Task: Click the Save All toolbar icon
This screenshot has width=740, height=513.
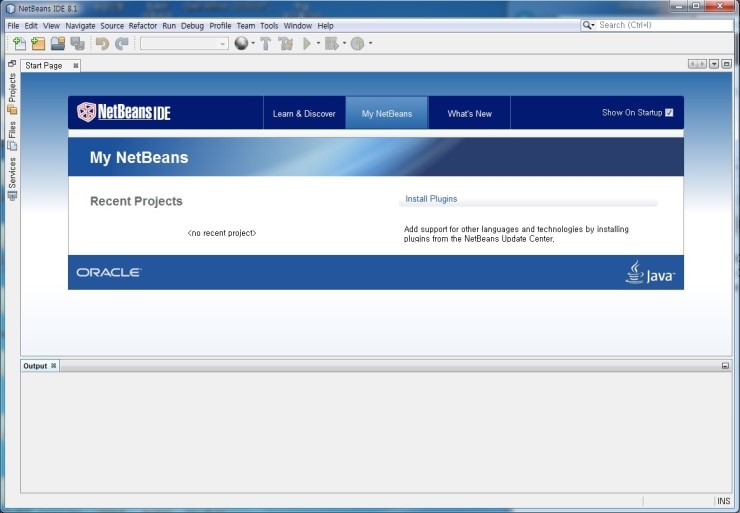Action: click(77, 43)
